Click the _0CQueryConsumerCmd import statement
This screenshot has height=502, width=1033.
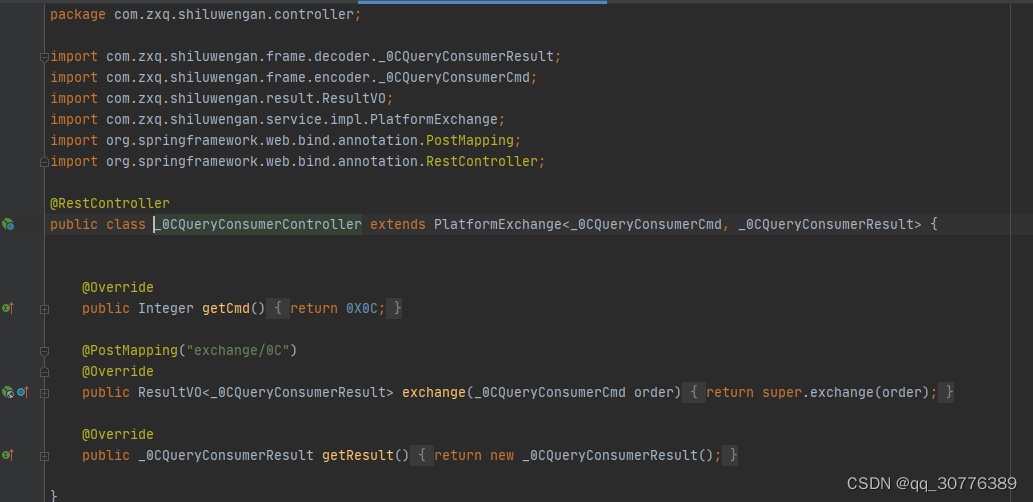(294, 78)
